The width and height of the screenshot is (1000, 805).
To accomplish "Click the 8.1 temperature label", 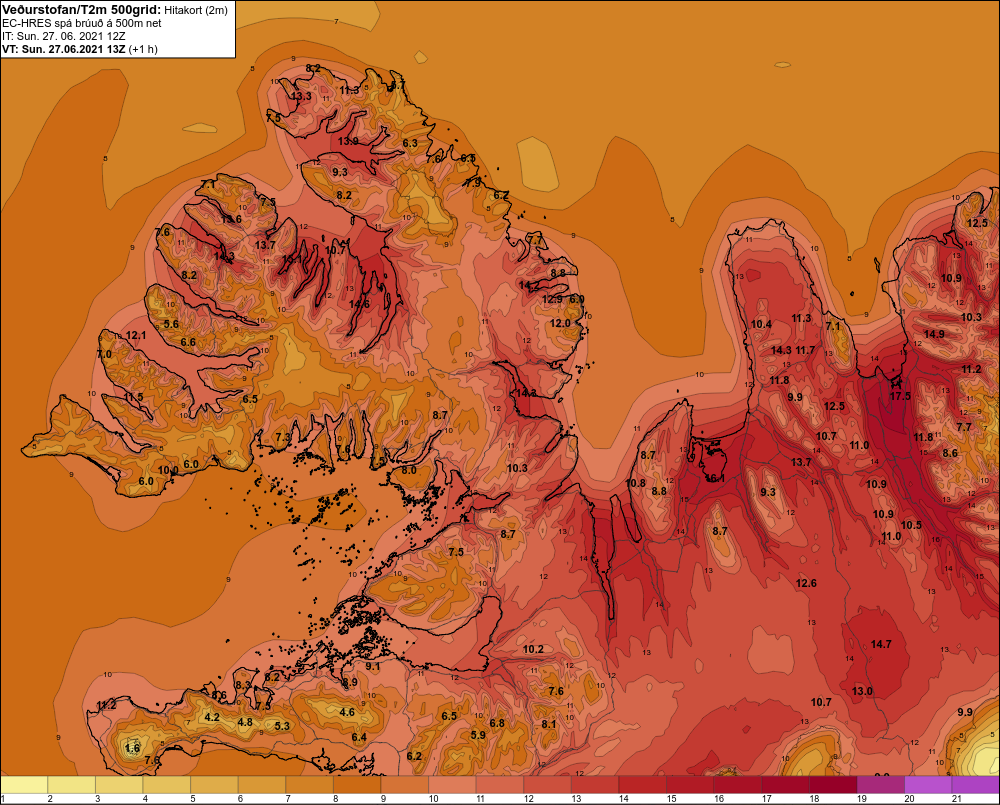I will point(548,724).
